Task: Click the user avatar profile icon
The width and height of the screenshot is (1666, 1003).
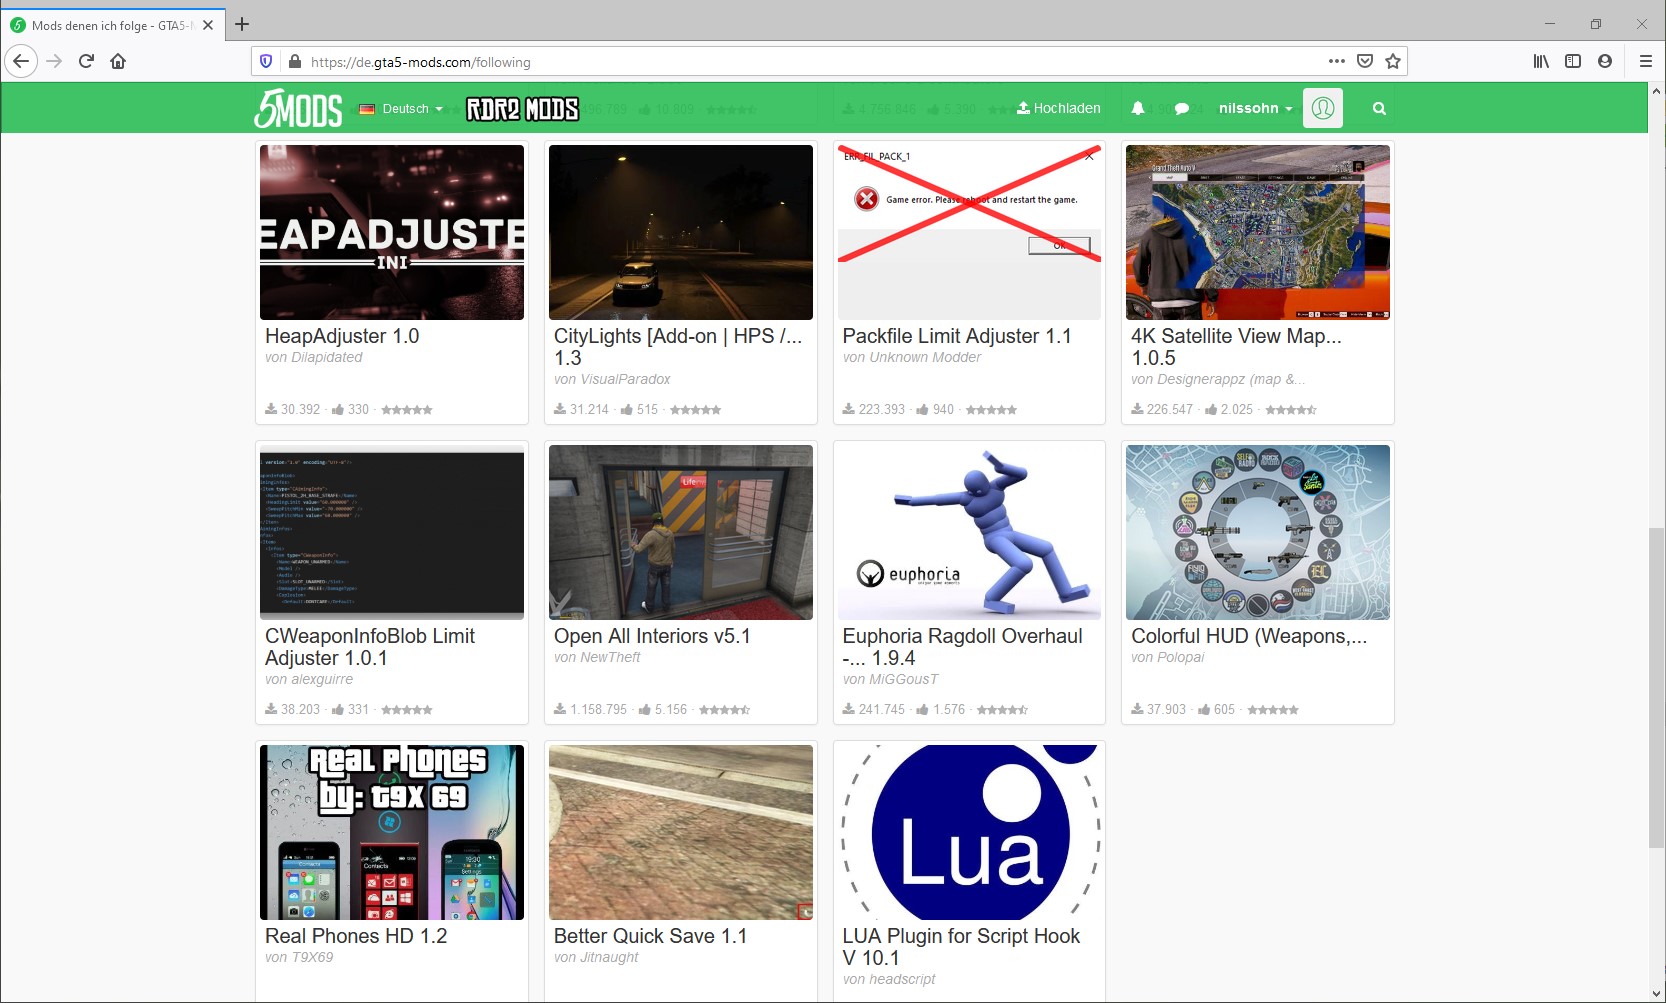Action: click(x=1323, y=108)
